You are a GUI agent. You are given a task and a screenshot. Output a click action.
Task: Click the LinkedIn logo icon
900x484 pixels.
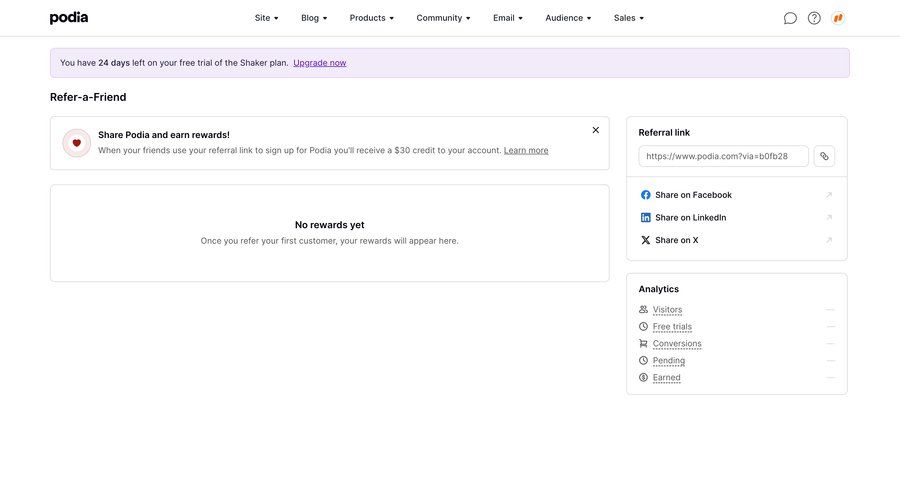(646, 218)
